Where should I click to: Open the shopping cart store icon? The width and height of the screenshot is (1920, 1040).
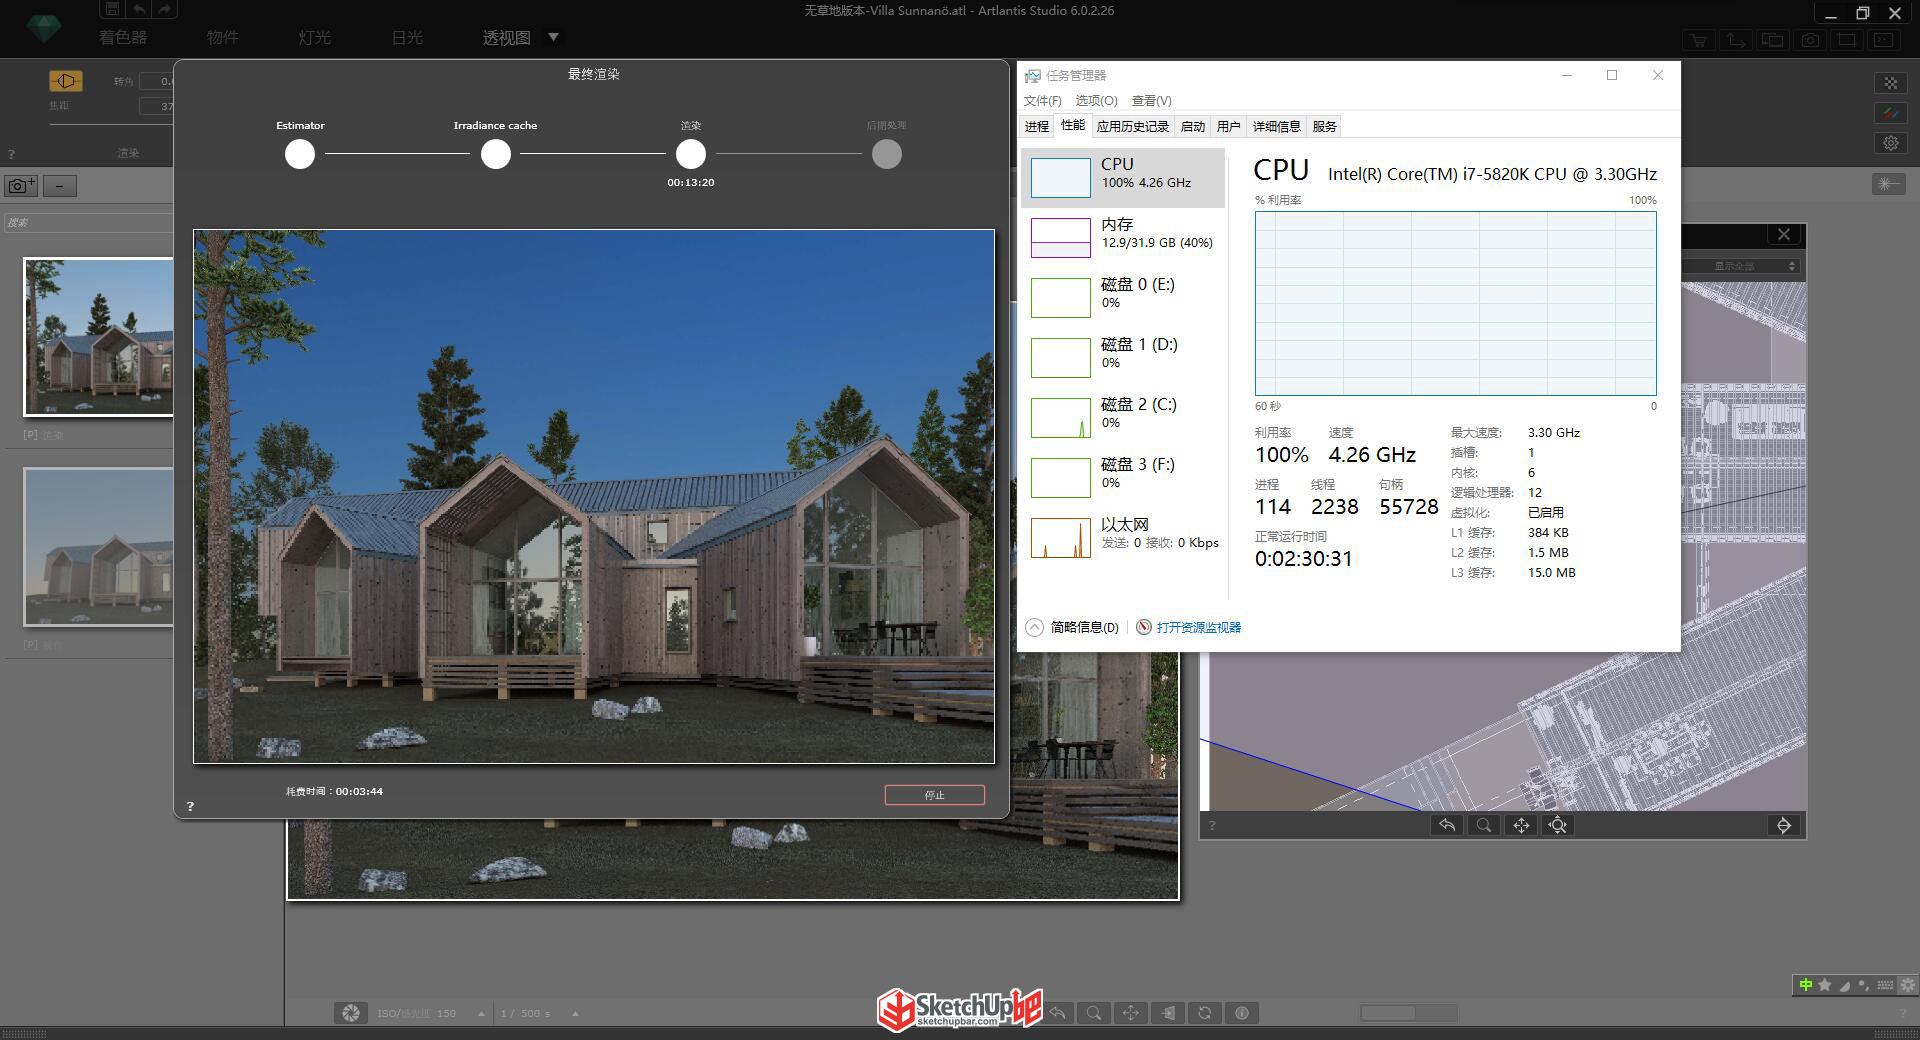pos(1698,40)
